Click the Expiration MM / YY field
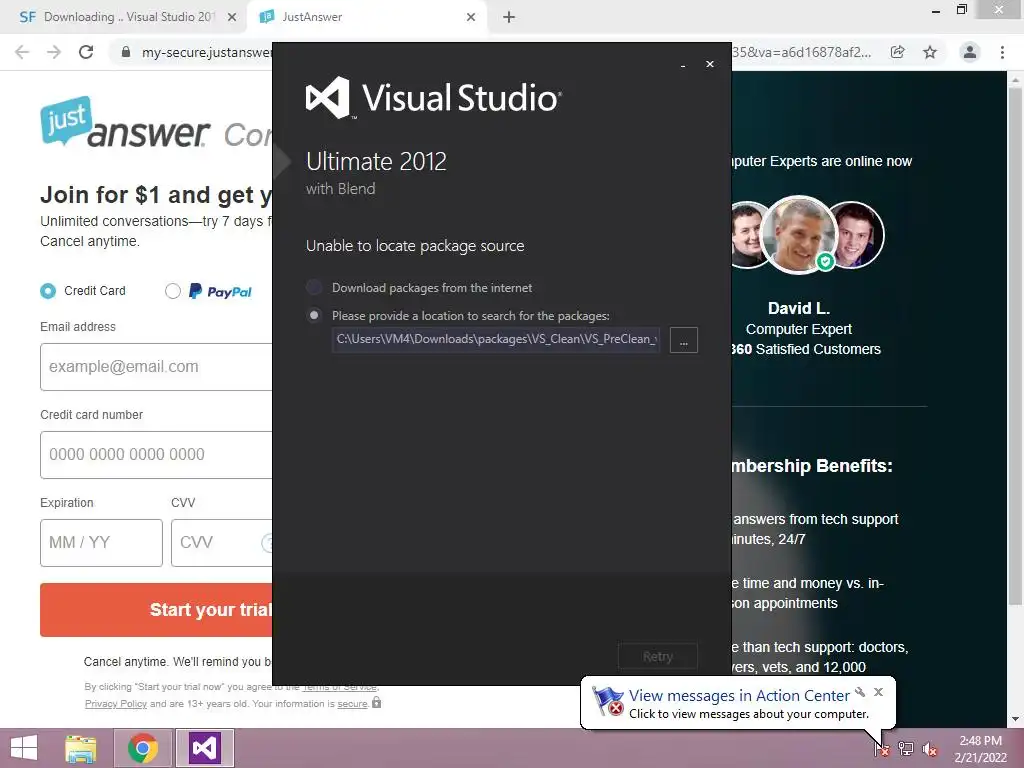Viewport: 1024px width, 768px height. (101, 543)
